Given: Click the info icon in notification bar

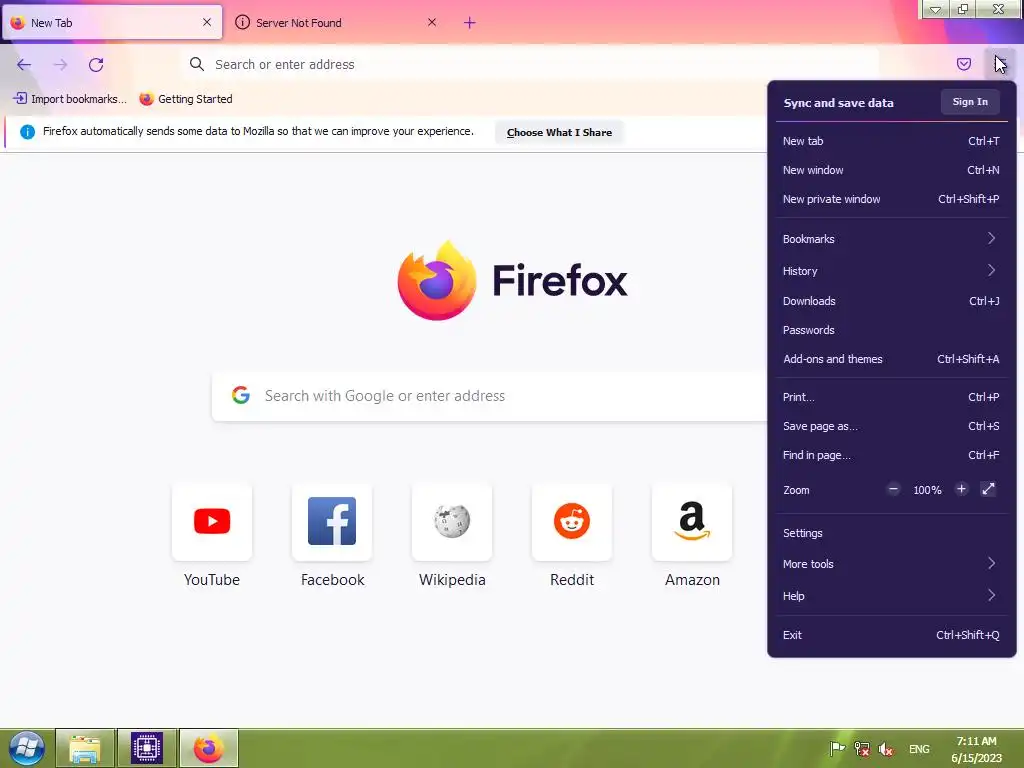Looking at the screenshot, I should click(x=27, y=132).
